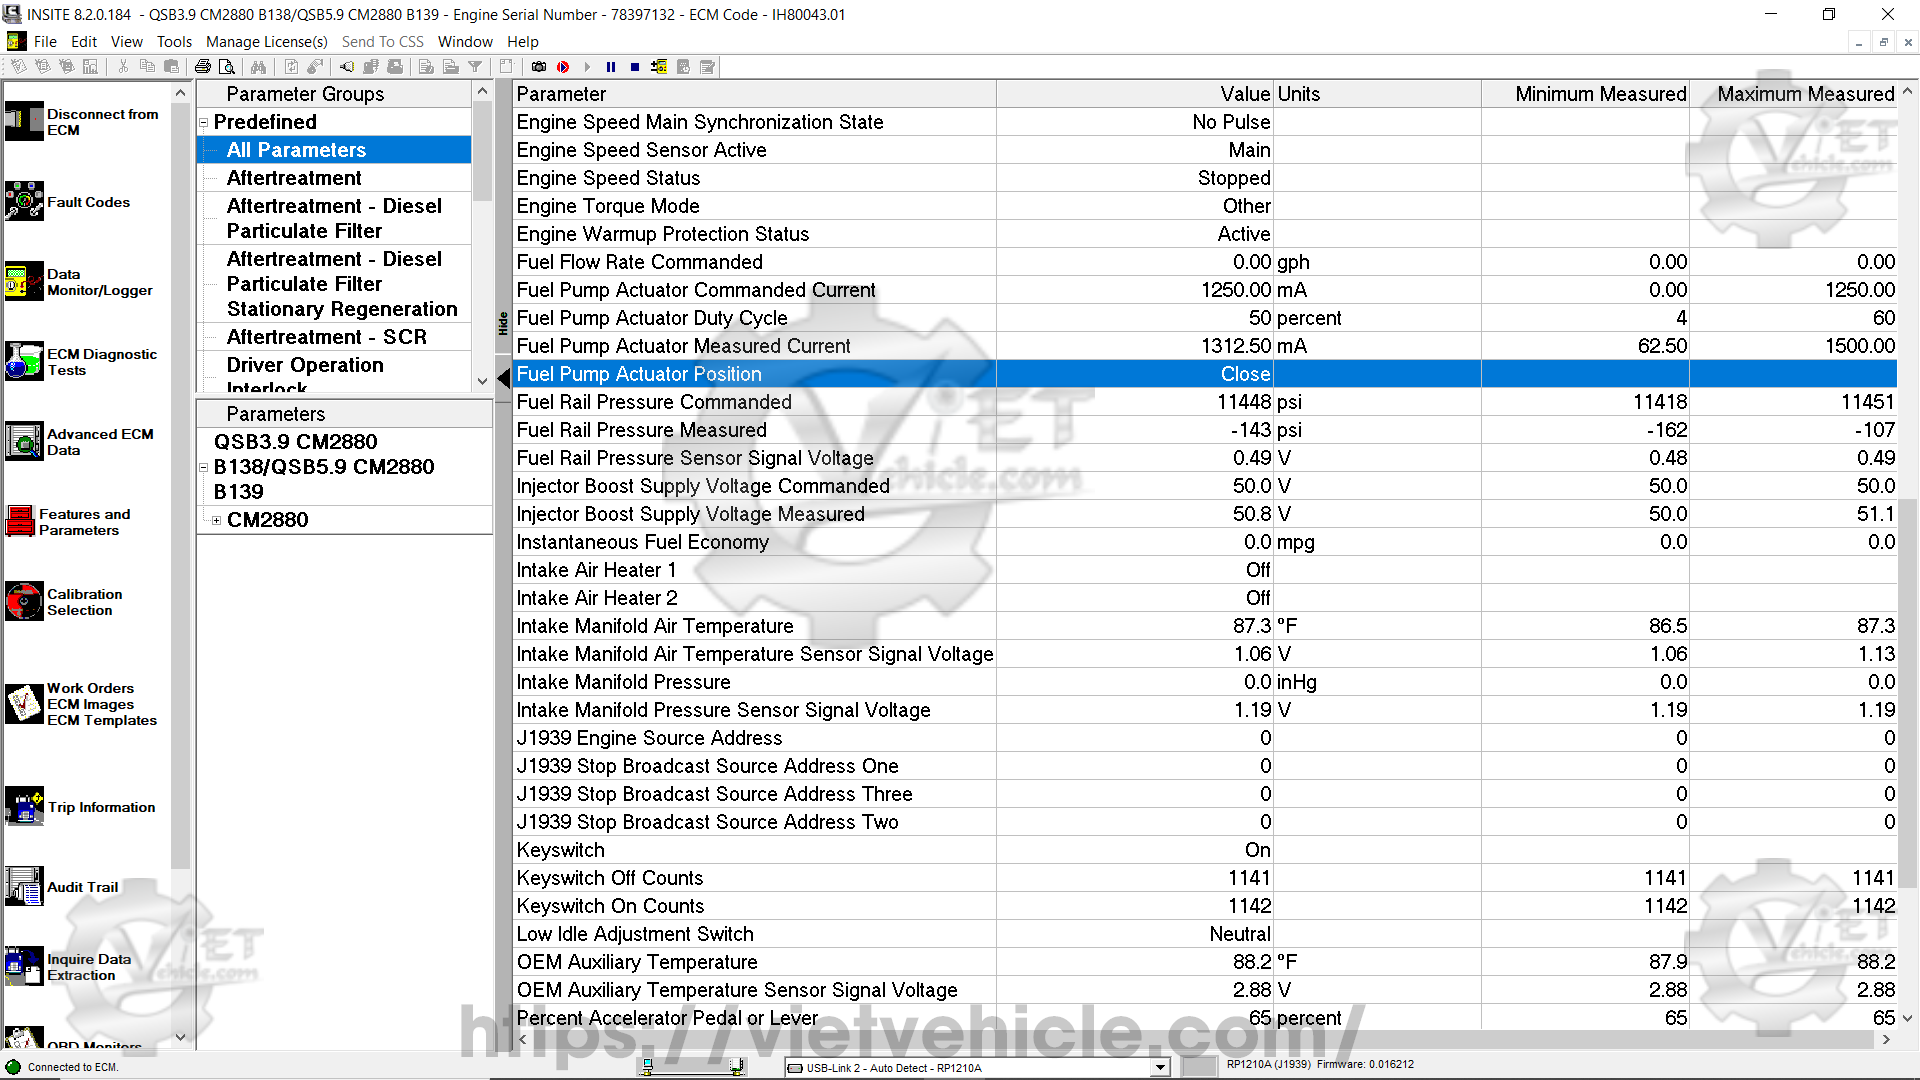Screen dimensions: 1920x1080
Task: Pause monitoring with the pause button
Action: coord(611,67)
